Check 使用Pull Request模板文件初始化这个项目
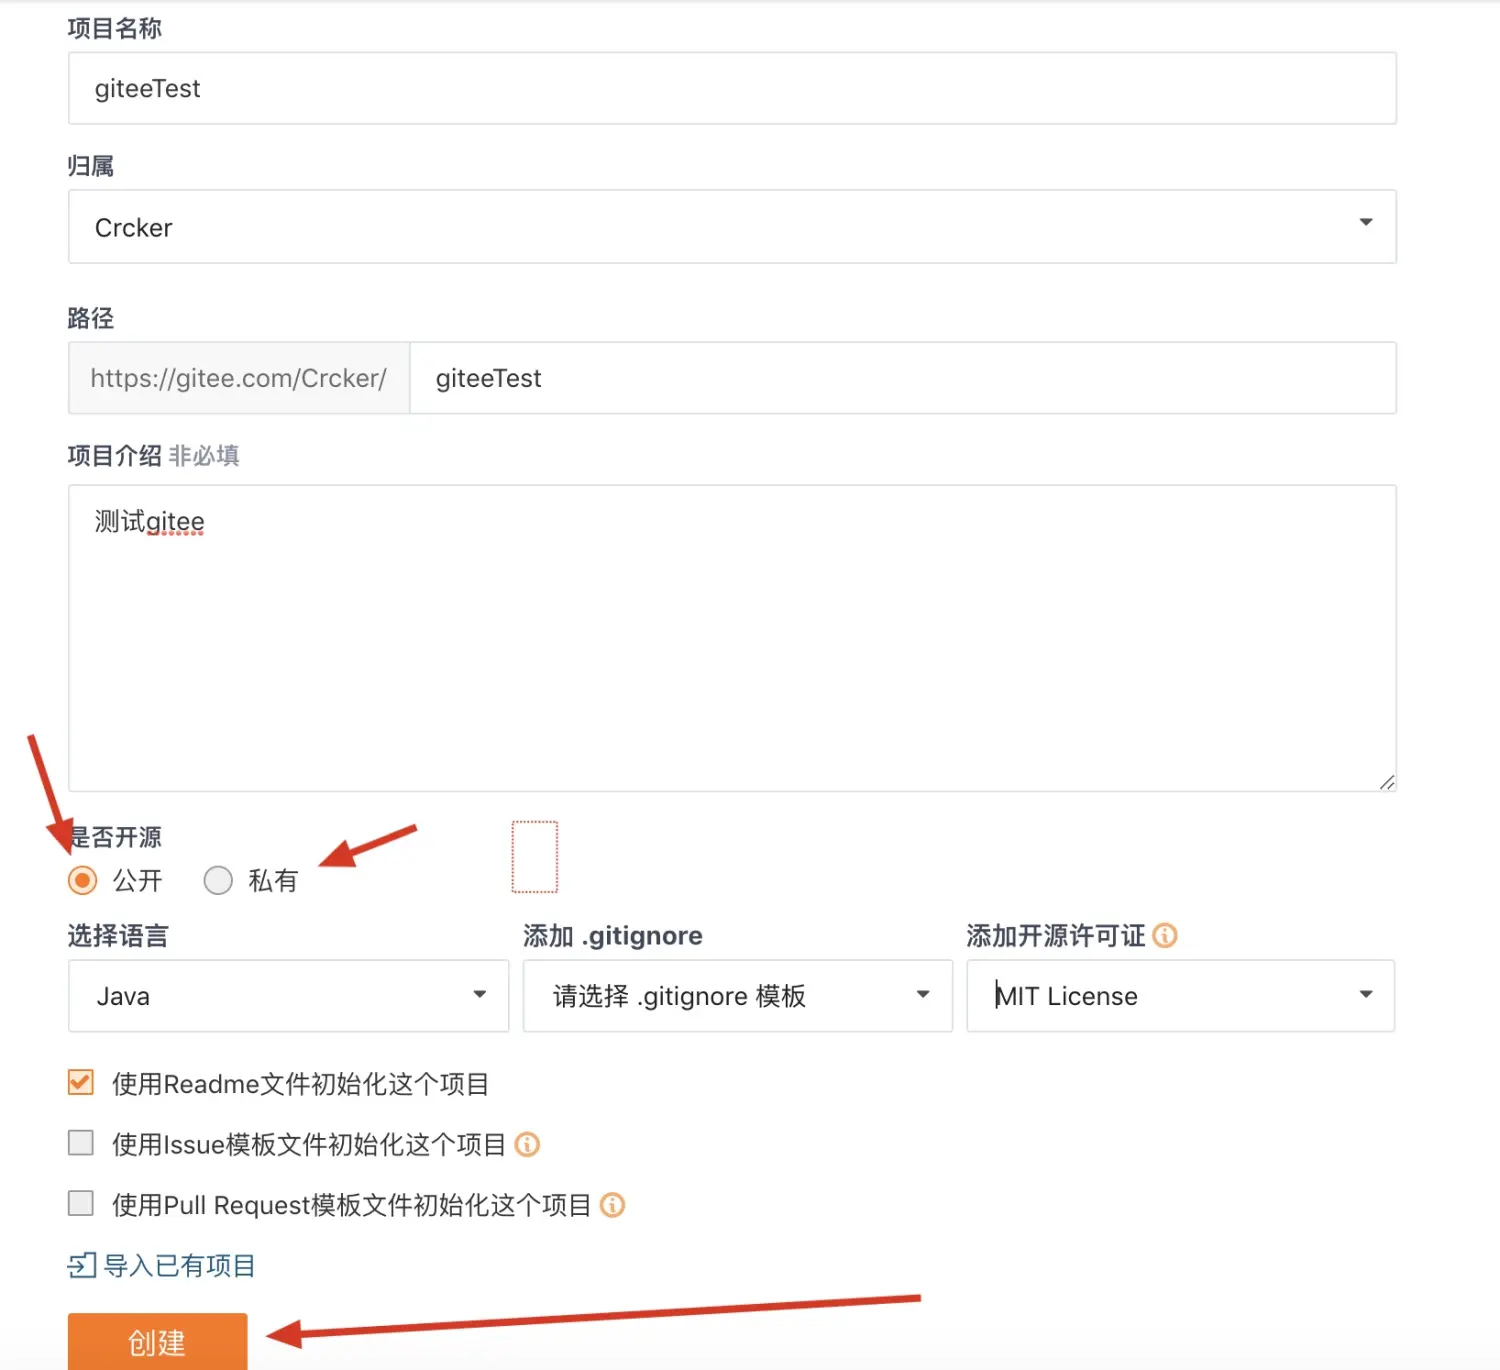Screen dimensions: 1500x1370 (x=81, y=1203)
